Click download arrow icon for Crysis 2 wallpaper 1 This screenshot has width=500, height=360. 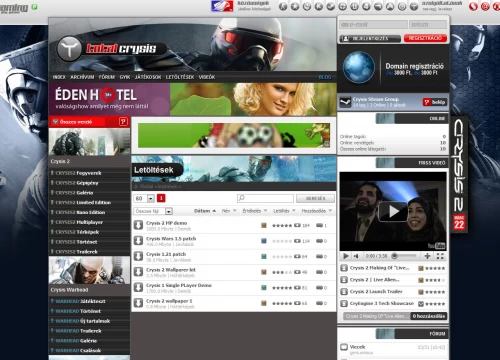pos(138,303)
